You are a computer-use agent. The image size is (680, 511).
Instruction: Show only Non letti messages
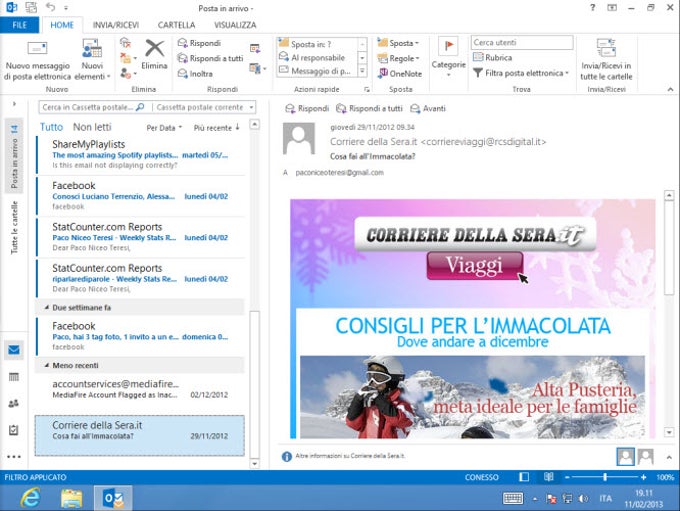point(92,127)
